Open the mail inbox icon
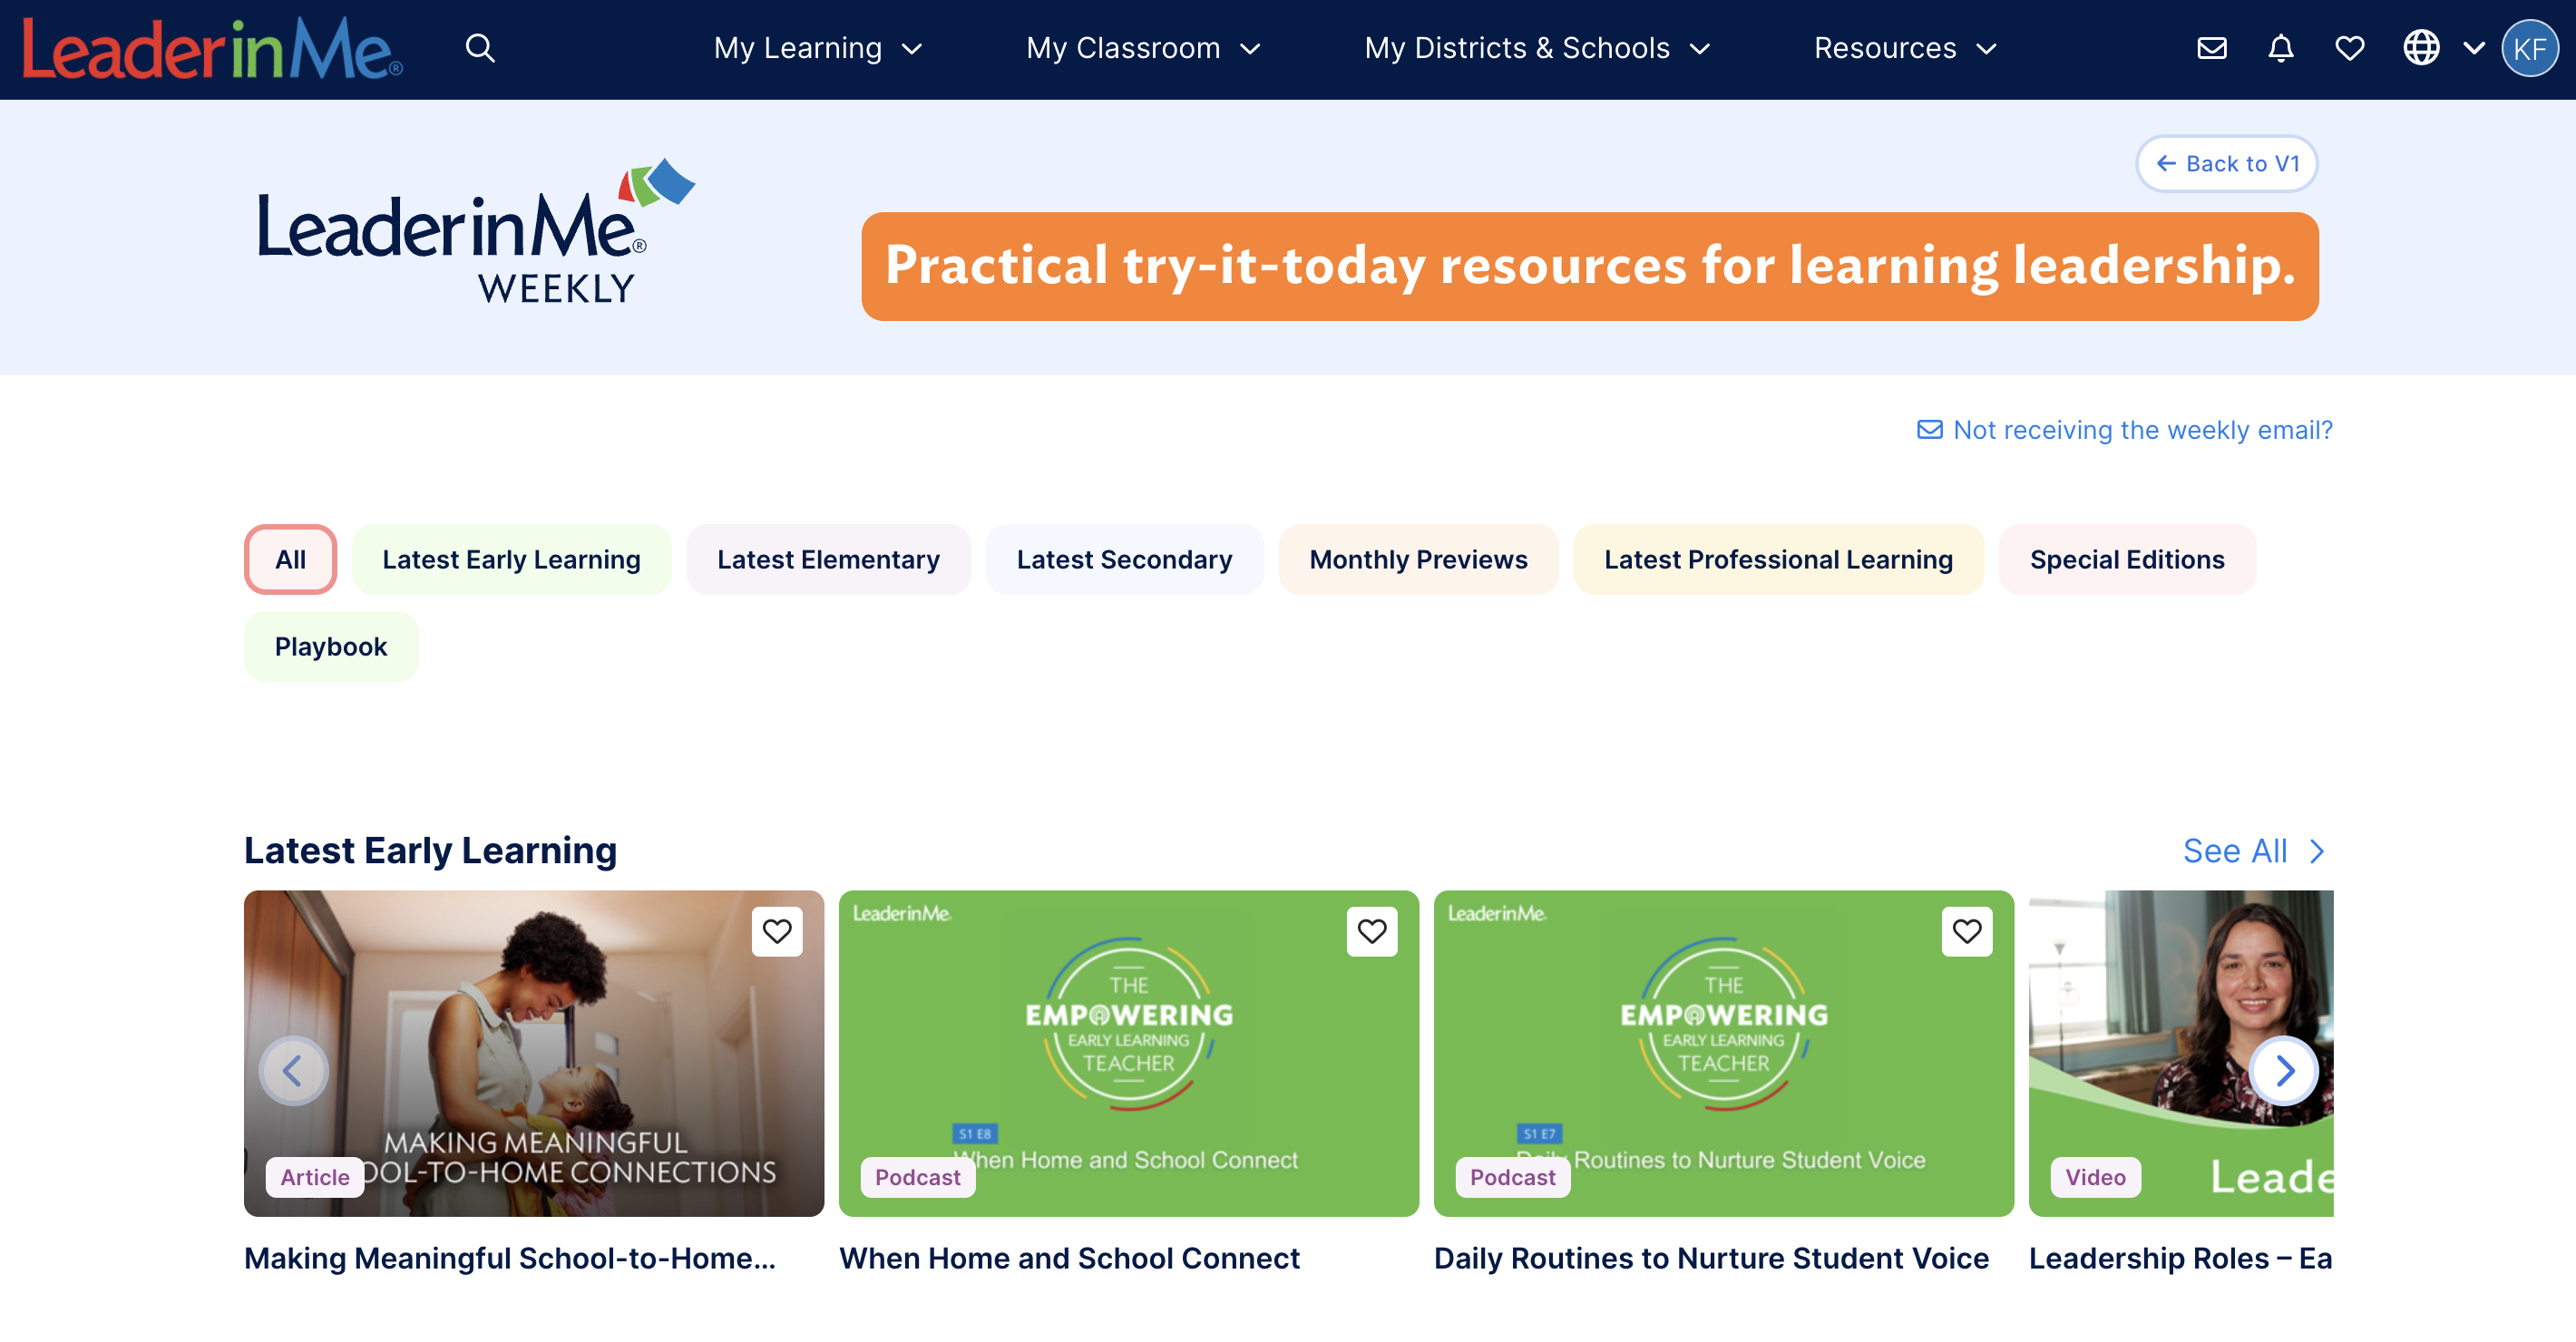The image size is (2576, 1342). [2211, 48]
